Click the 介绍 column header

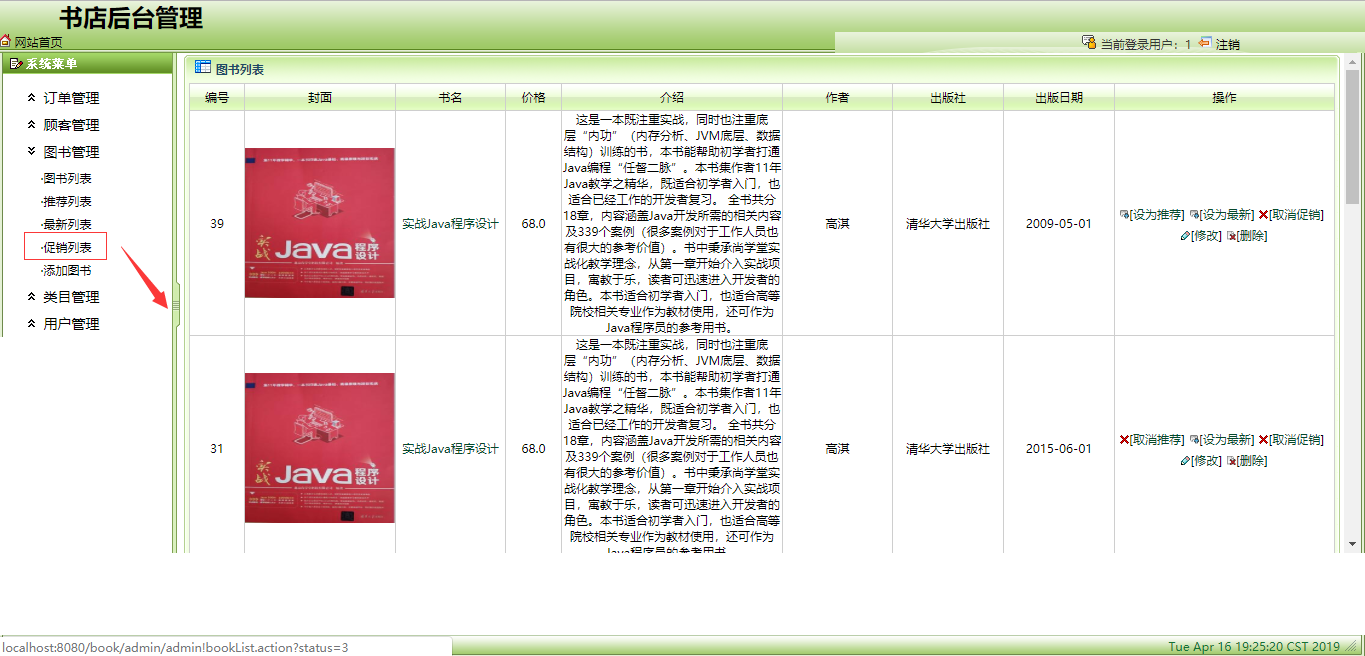672,97
